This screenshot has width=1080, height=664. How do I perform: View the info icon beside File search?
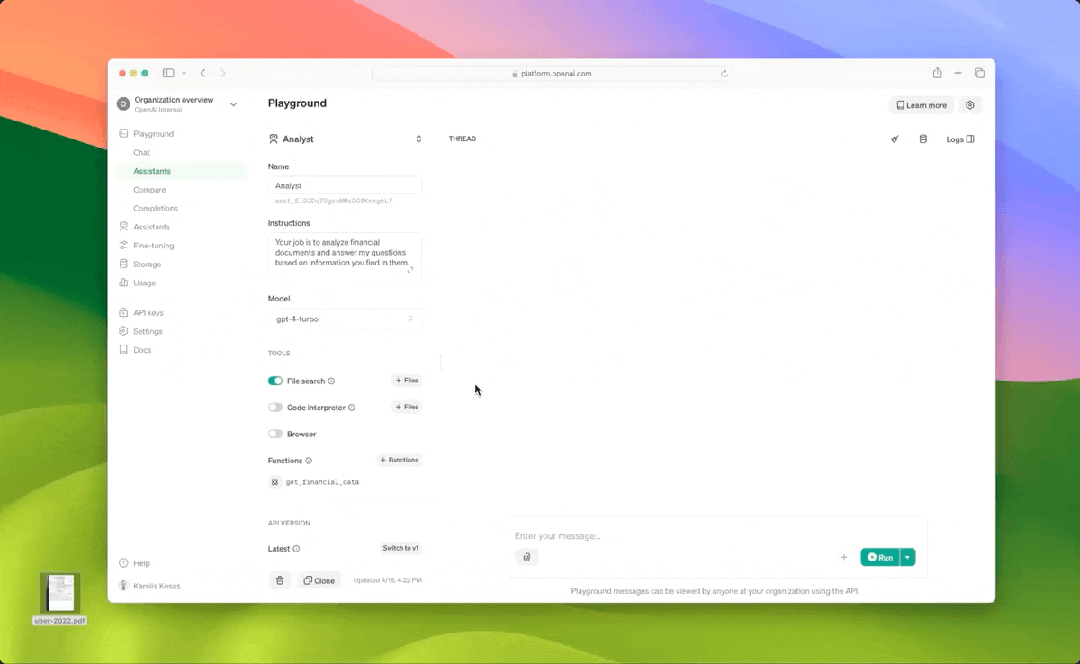tap(331, 381)
